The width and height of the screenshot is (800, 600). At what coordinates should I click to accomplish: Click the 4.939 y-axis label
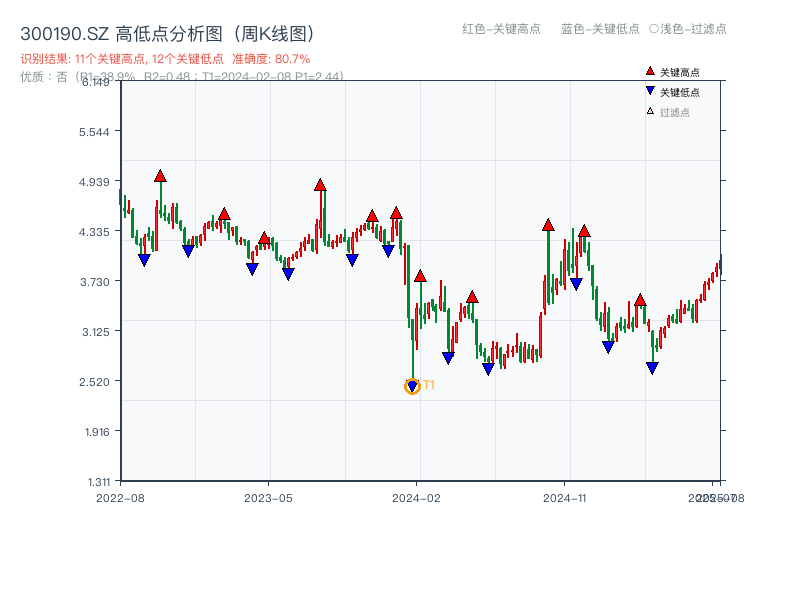pos(94,182)
